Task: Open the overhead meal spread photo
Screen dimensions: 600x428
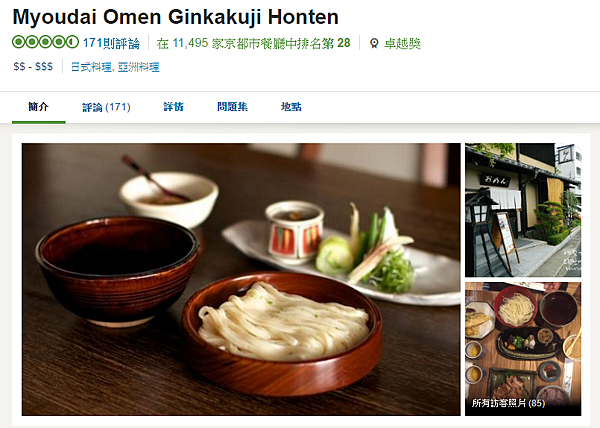Action: [523, 349]
